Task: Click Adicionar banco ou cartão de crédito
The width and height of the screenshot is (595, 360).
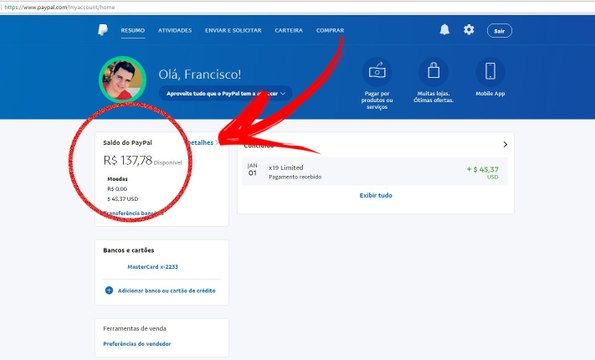Action: coord(167,291)
